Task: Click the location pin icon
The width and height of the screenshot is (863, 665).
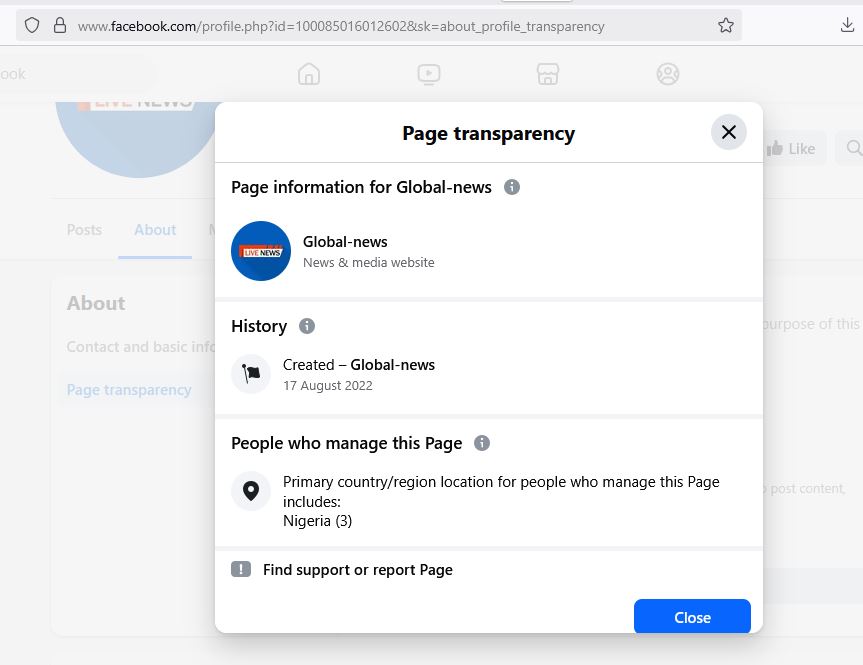Action: click(x=251, y=490)
